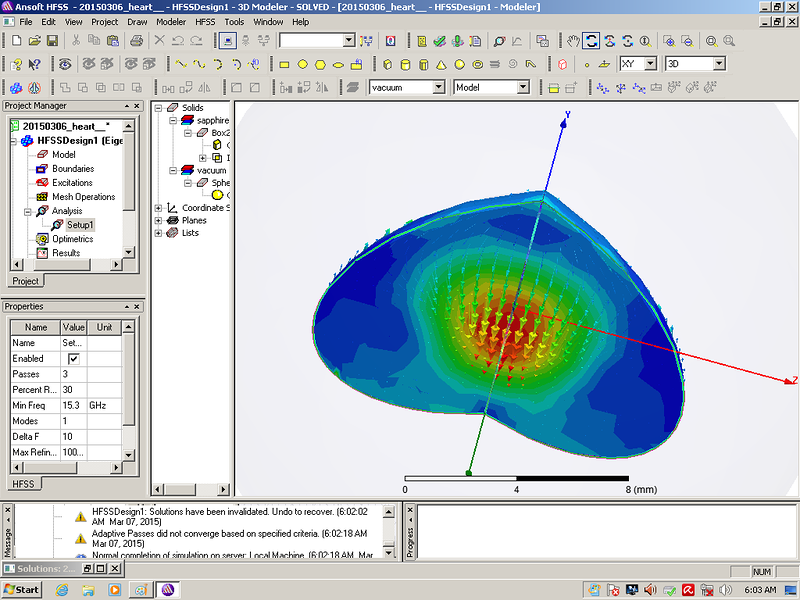Toggle the Enabled checkbox in Properties
Image resolution: width=800 pixels, height=600 pixels.
[73, 358]
